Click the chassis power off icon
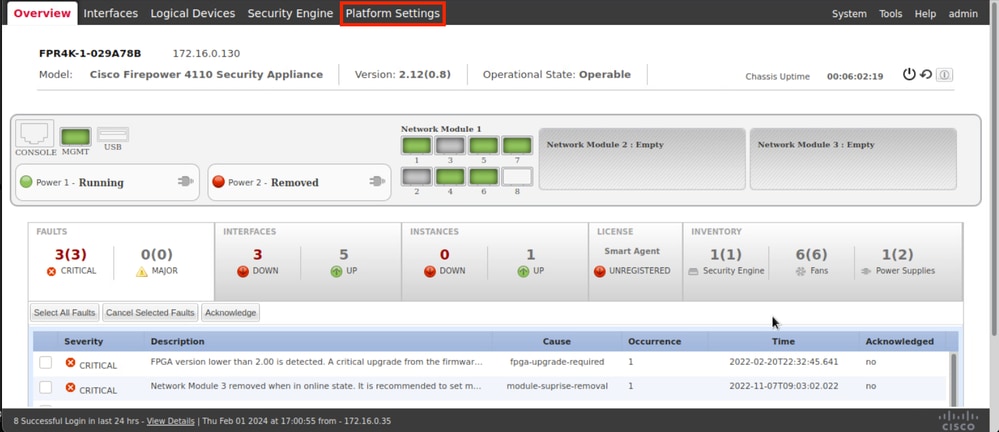This screenshot has height=432, width=999. coord(909,75)
